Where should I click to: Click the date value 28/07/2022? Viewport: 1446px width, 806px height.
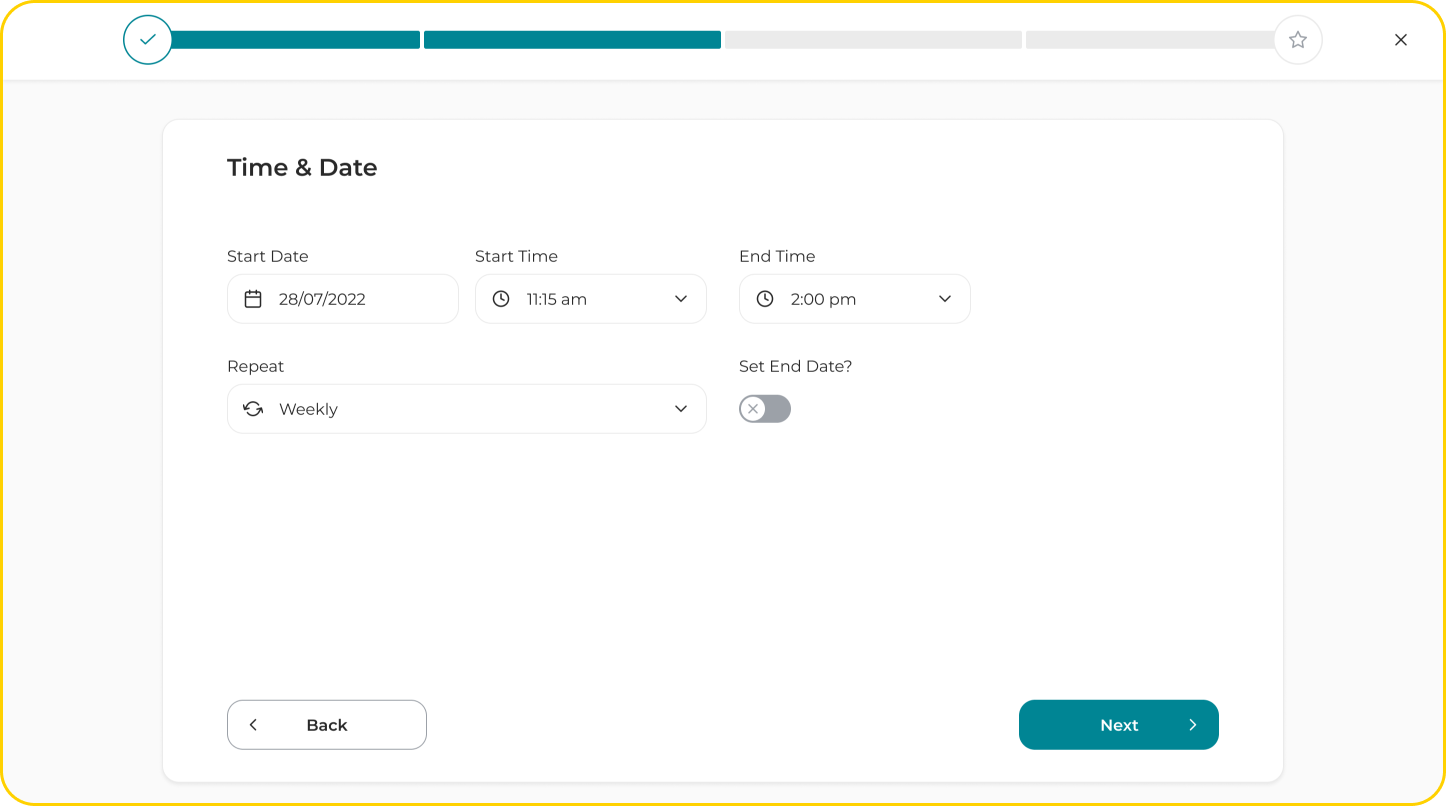[322, 299]
